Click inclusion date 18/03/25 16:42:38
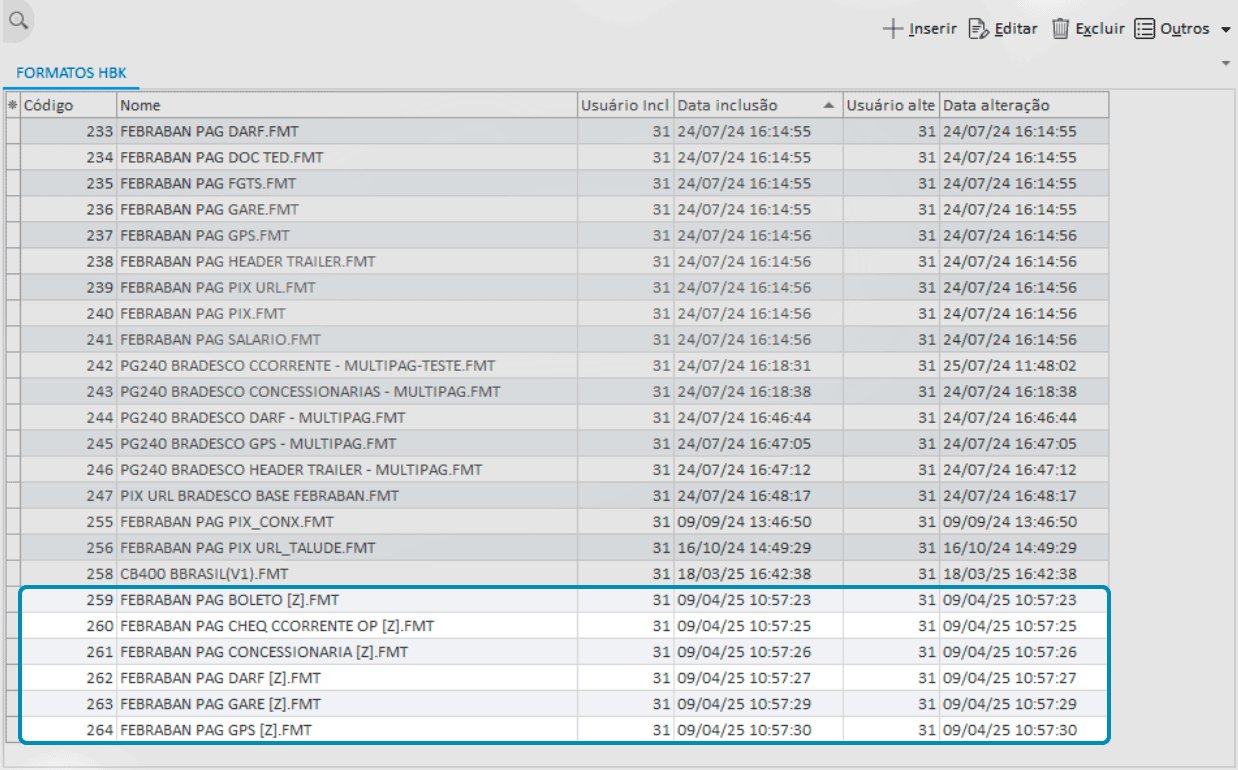The image size is (1238, 770). pyautogui.click(x=758, y=573)
